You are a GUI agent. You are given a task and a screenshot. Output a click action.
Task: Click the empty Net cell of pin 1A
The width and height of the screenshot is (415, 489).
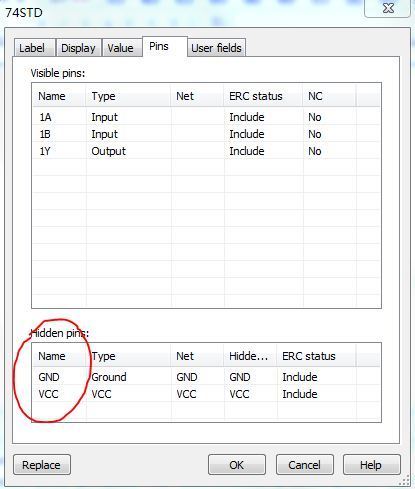click(197, 117)
